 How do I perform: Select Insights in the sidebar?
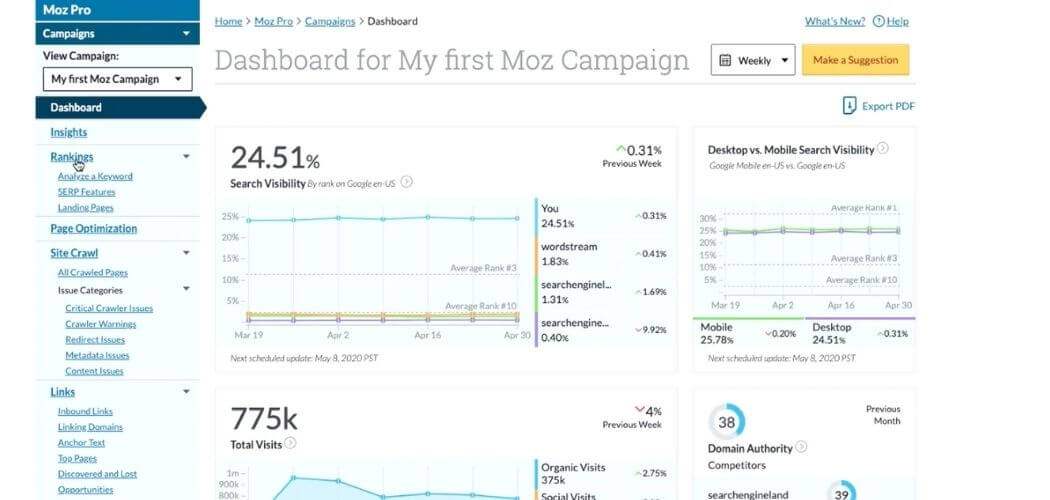(68, 132)
